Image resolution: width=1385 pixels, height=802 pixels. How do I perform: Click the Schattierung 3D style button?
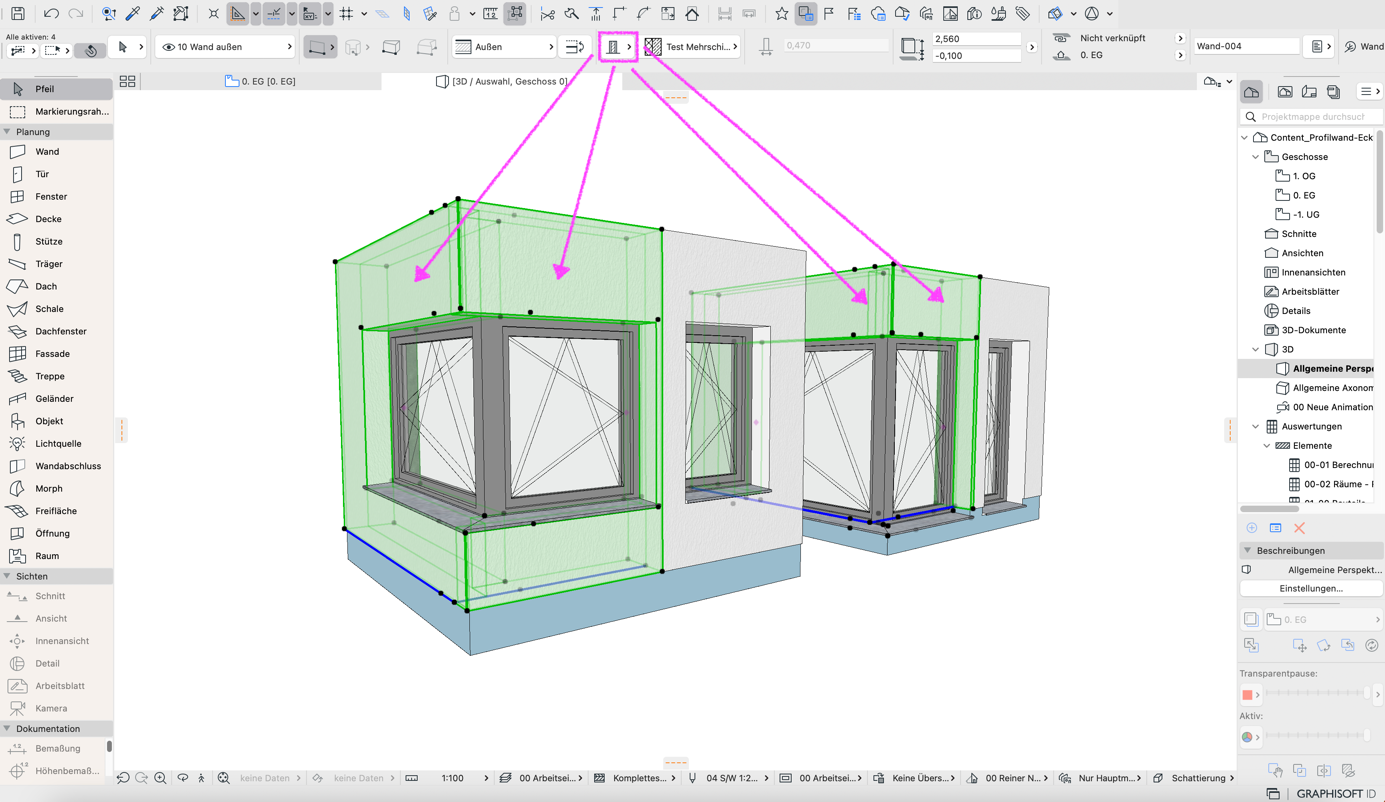1193,778
